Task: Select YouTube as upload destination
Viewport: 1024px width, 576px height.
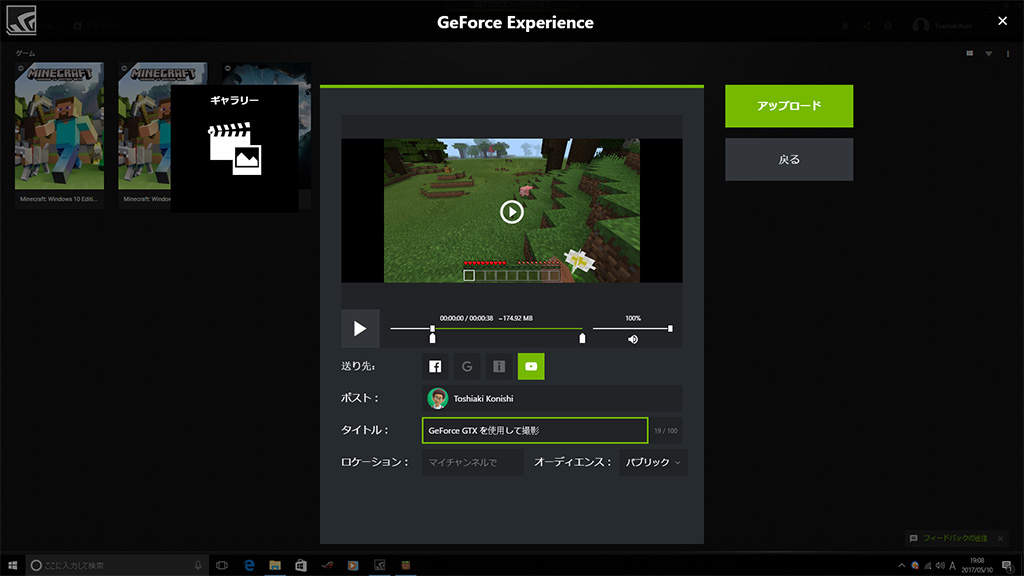Action: pos(531,366)
